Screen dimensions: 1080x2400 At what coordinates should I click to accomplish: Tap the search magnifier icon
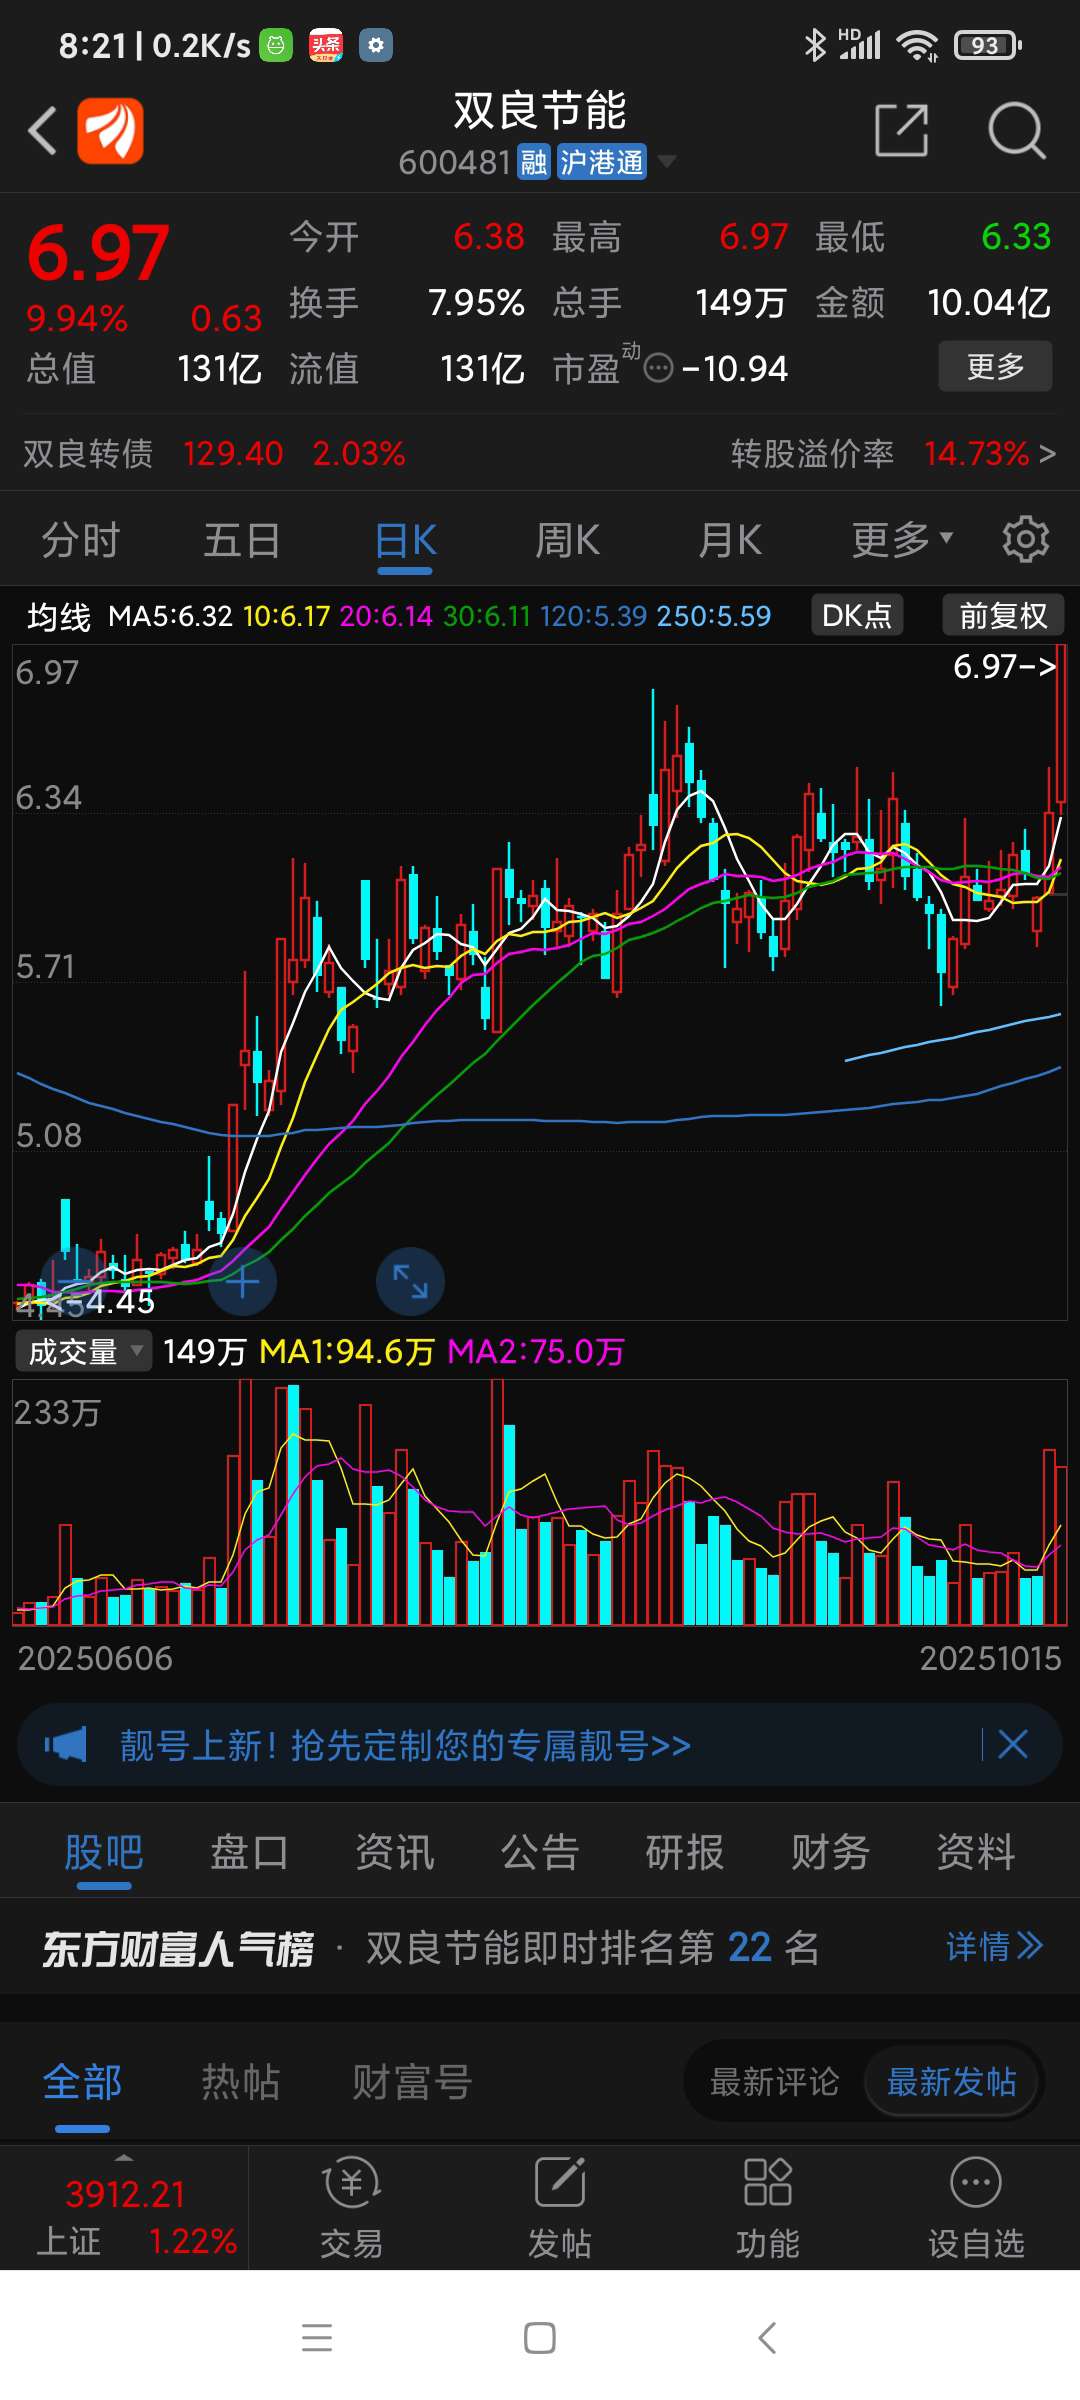(1016, 130)
